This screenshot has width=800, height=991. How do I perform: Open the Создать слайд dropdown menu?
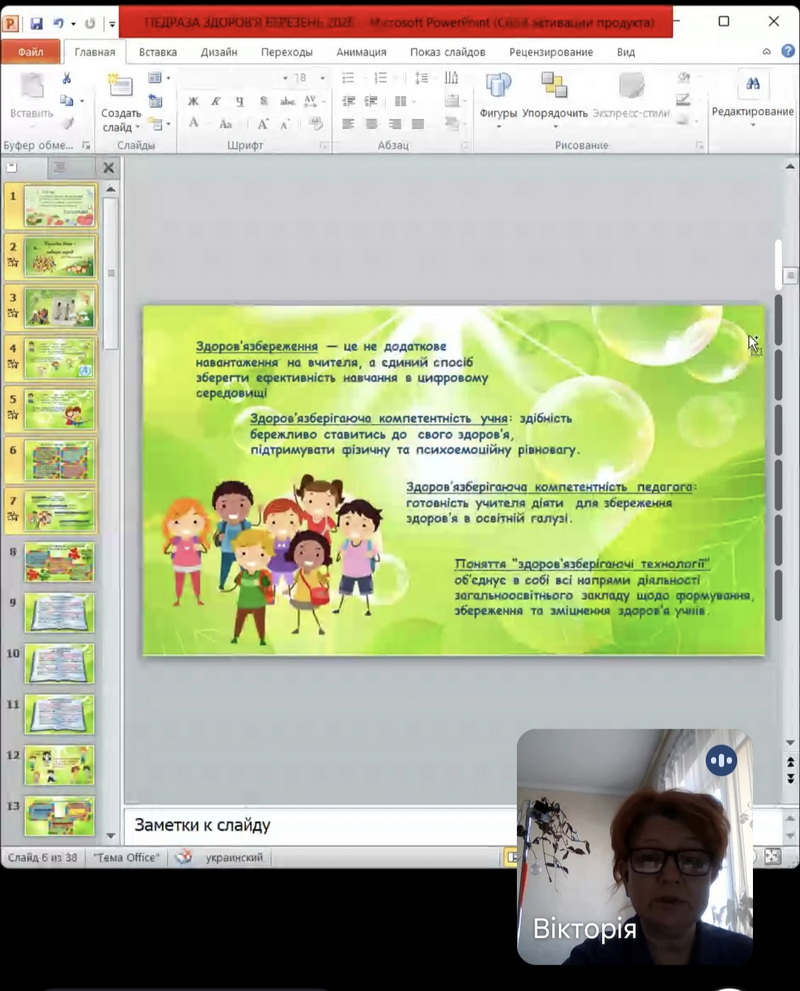coord(120,128)
